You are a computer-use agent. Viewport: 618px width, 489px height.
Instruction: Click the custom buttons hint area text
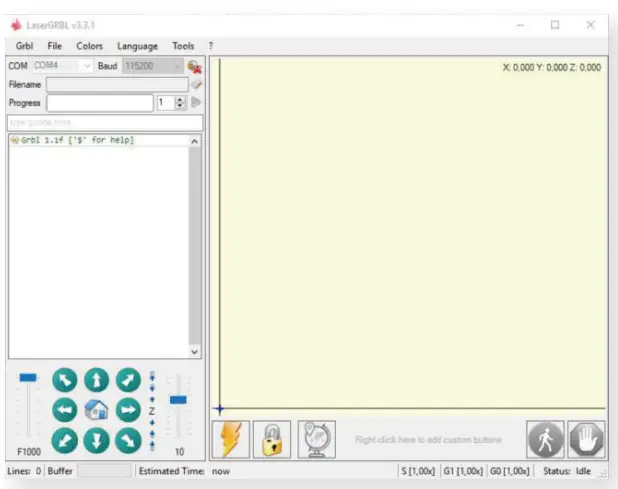(428, 440)
